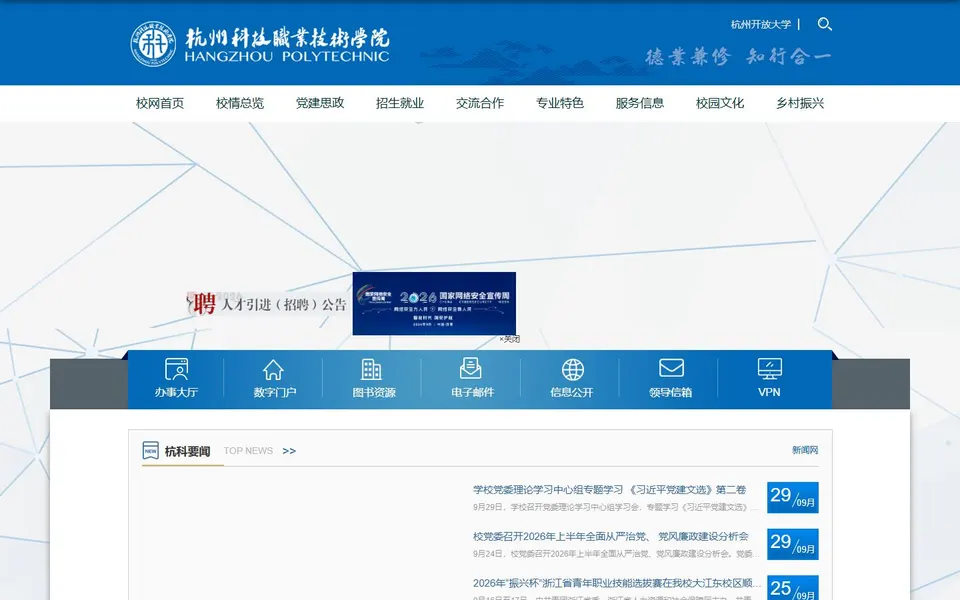The height and width of the screenshot is (600, 960).
Task: Click the >> arrows after TOP NEWS
Action: 289,451
